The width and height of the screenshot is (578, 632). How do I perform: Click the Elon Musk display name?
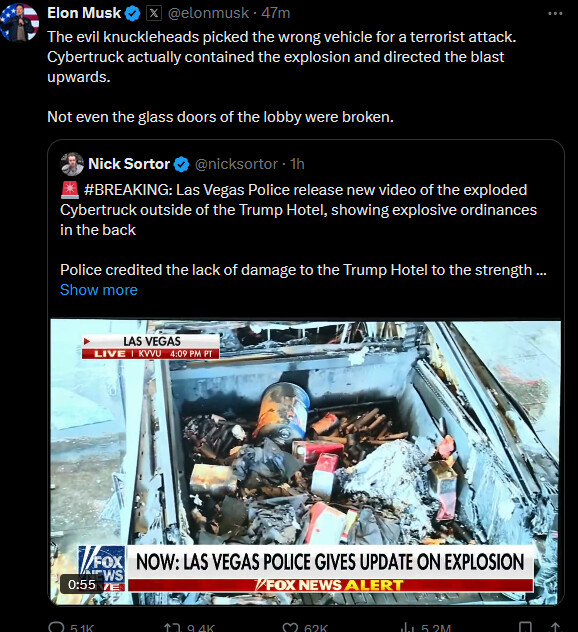pyautogui.click(x=84, y=13)
